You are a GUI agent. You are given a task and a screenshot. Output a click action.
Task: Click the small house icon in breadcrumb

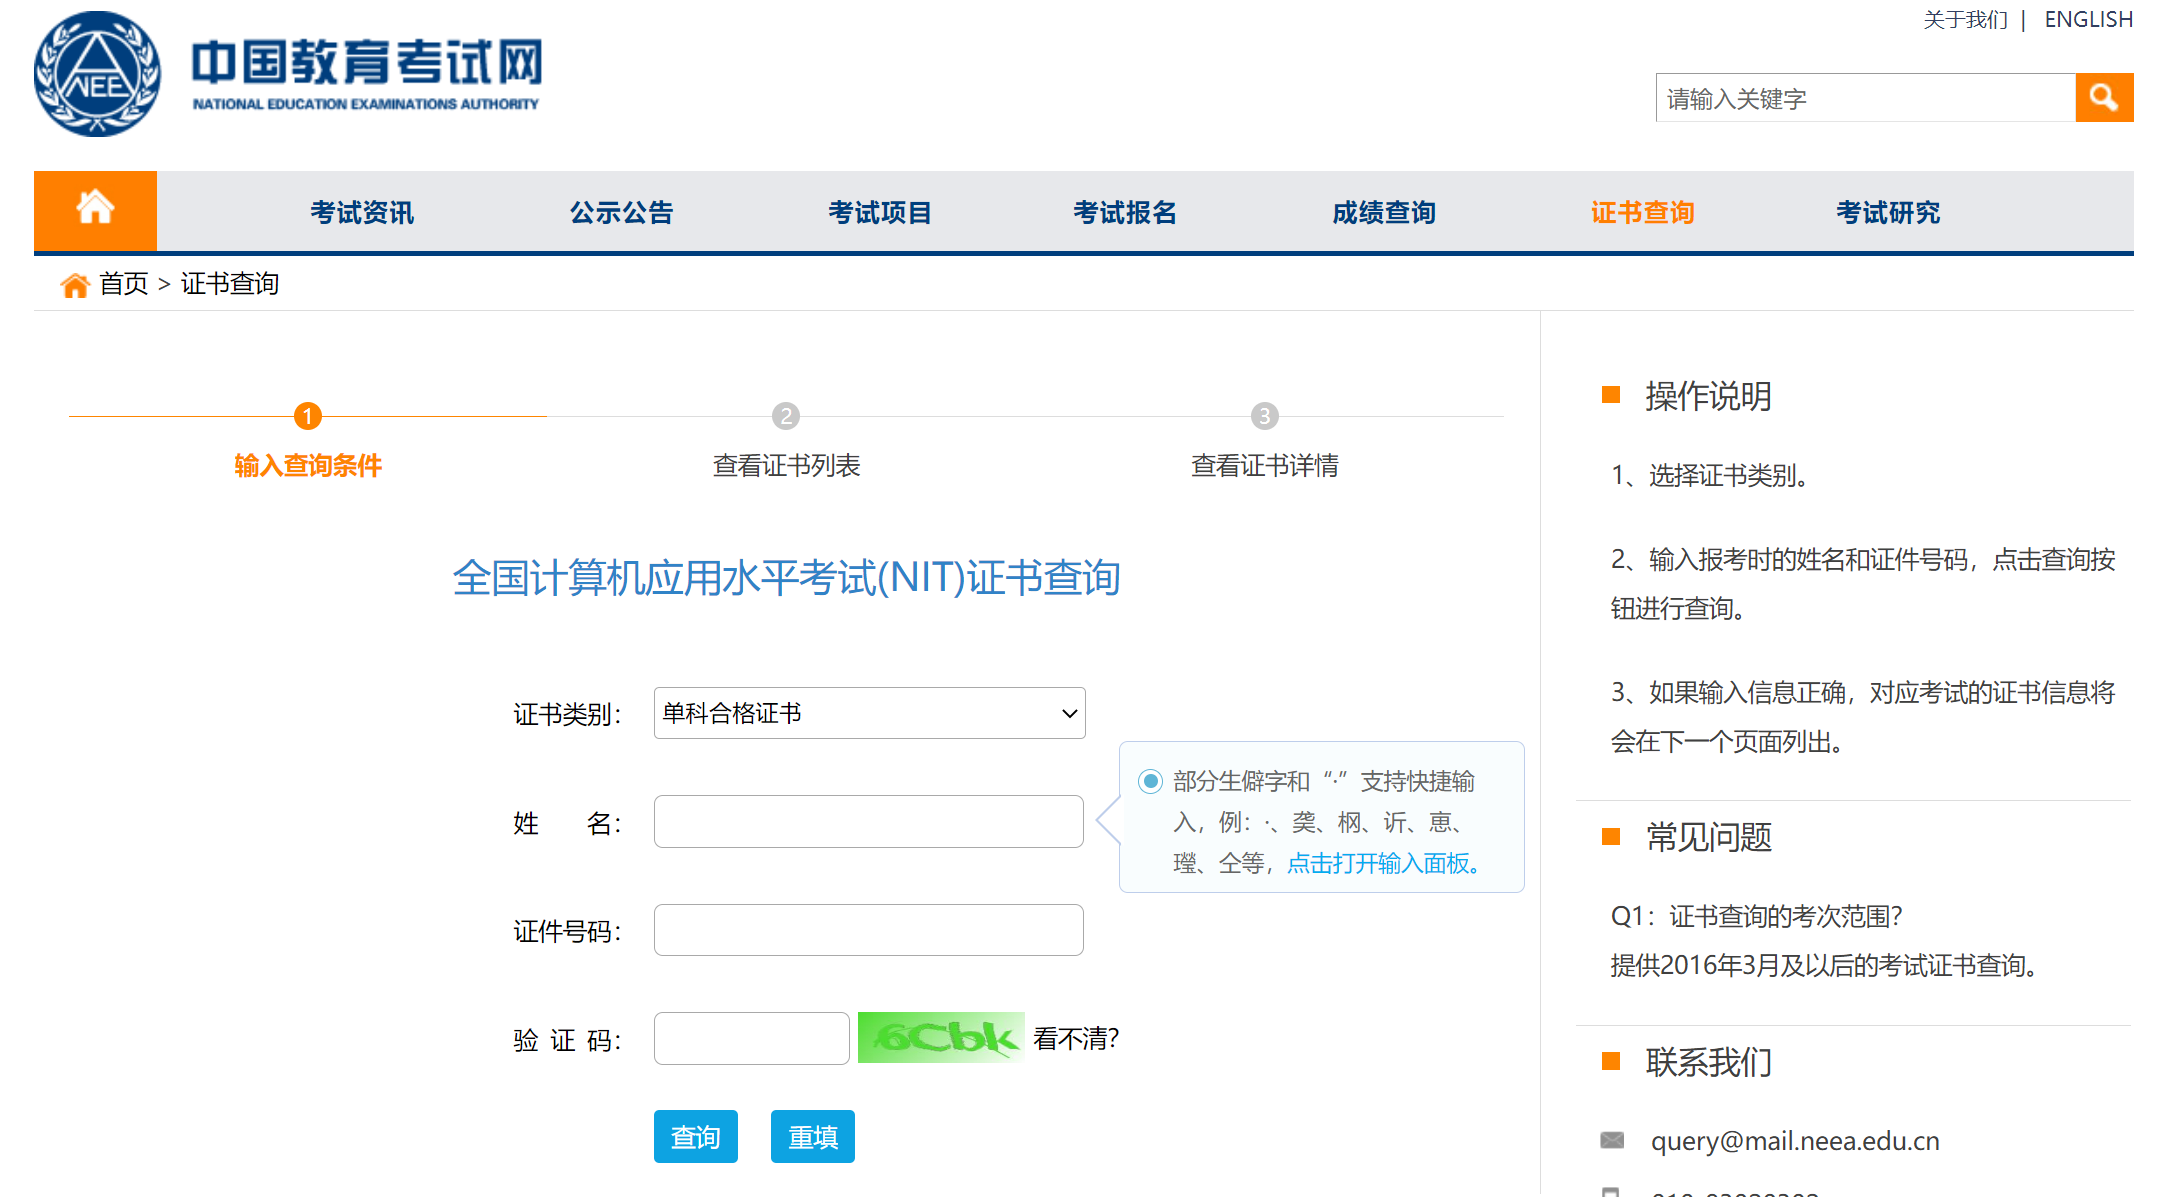(x=74, y=285)
